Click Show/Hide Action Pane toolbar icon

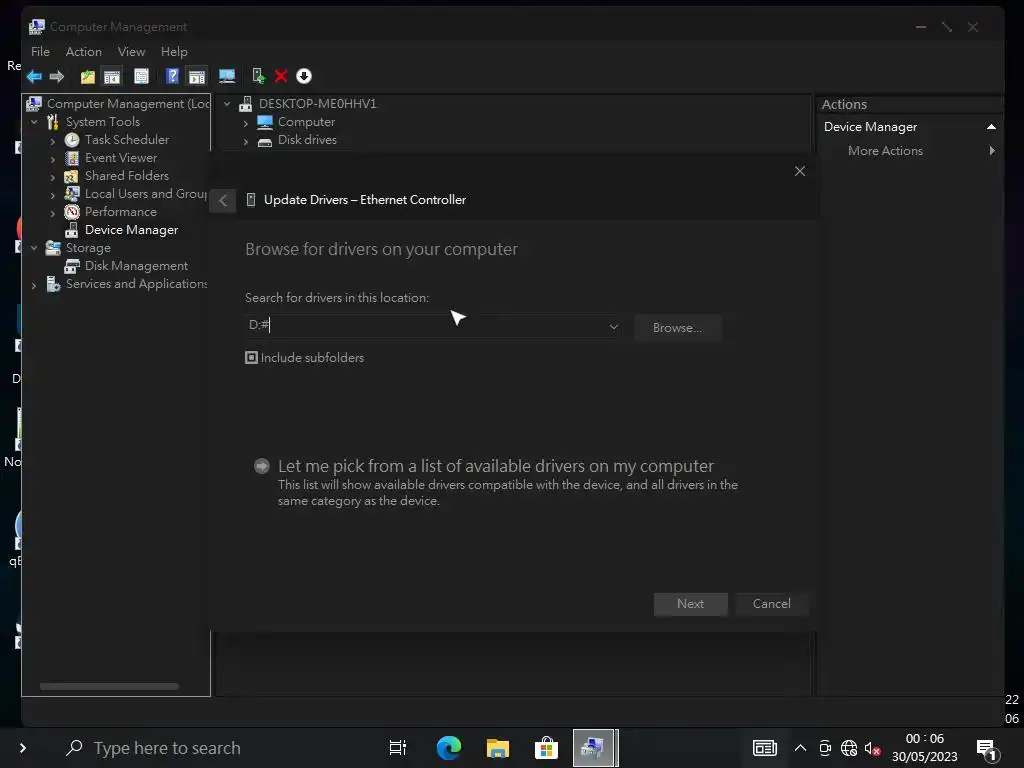pyautogui.click(x=197, y=76)
